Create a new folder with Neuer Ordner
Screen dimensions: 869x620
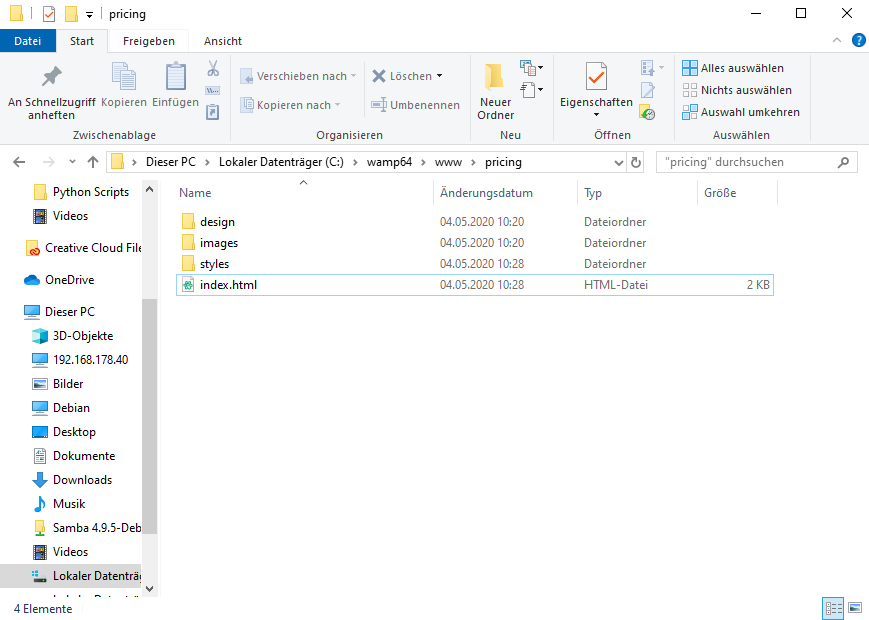495,90
